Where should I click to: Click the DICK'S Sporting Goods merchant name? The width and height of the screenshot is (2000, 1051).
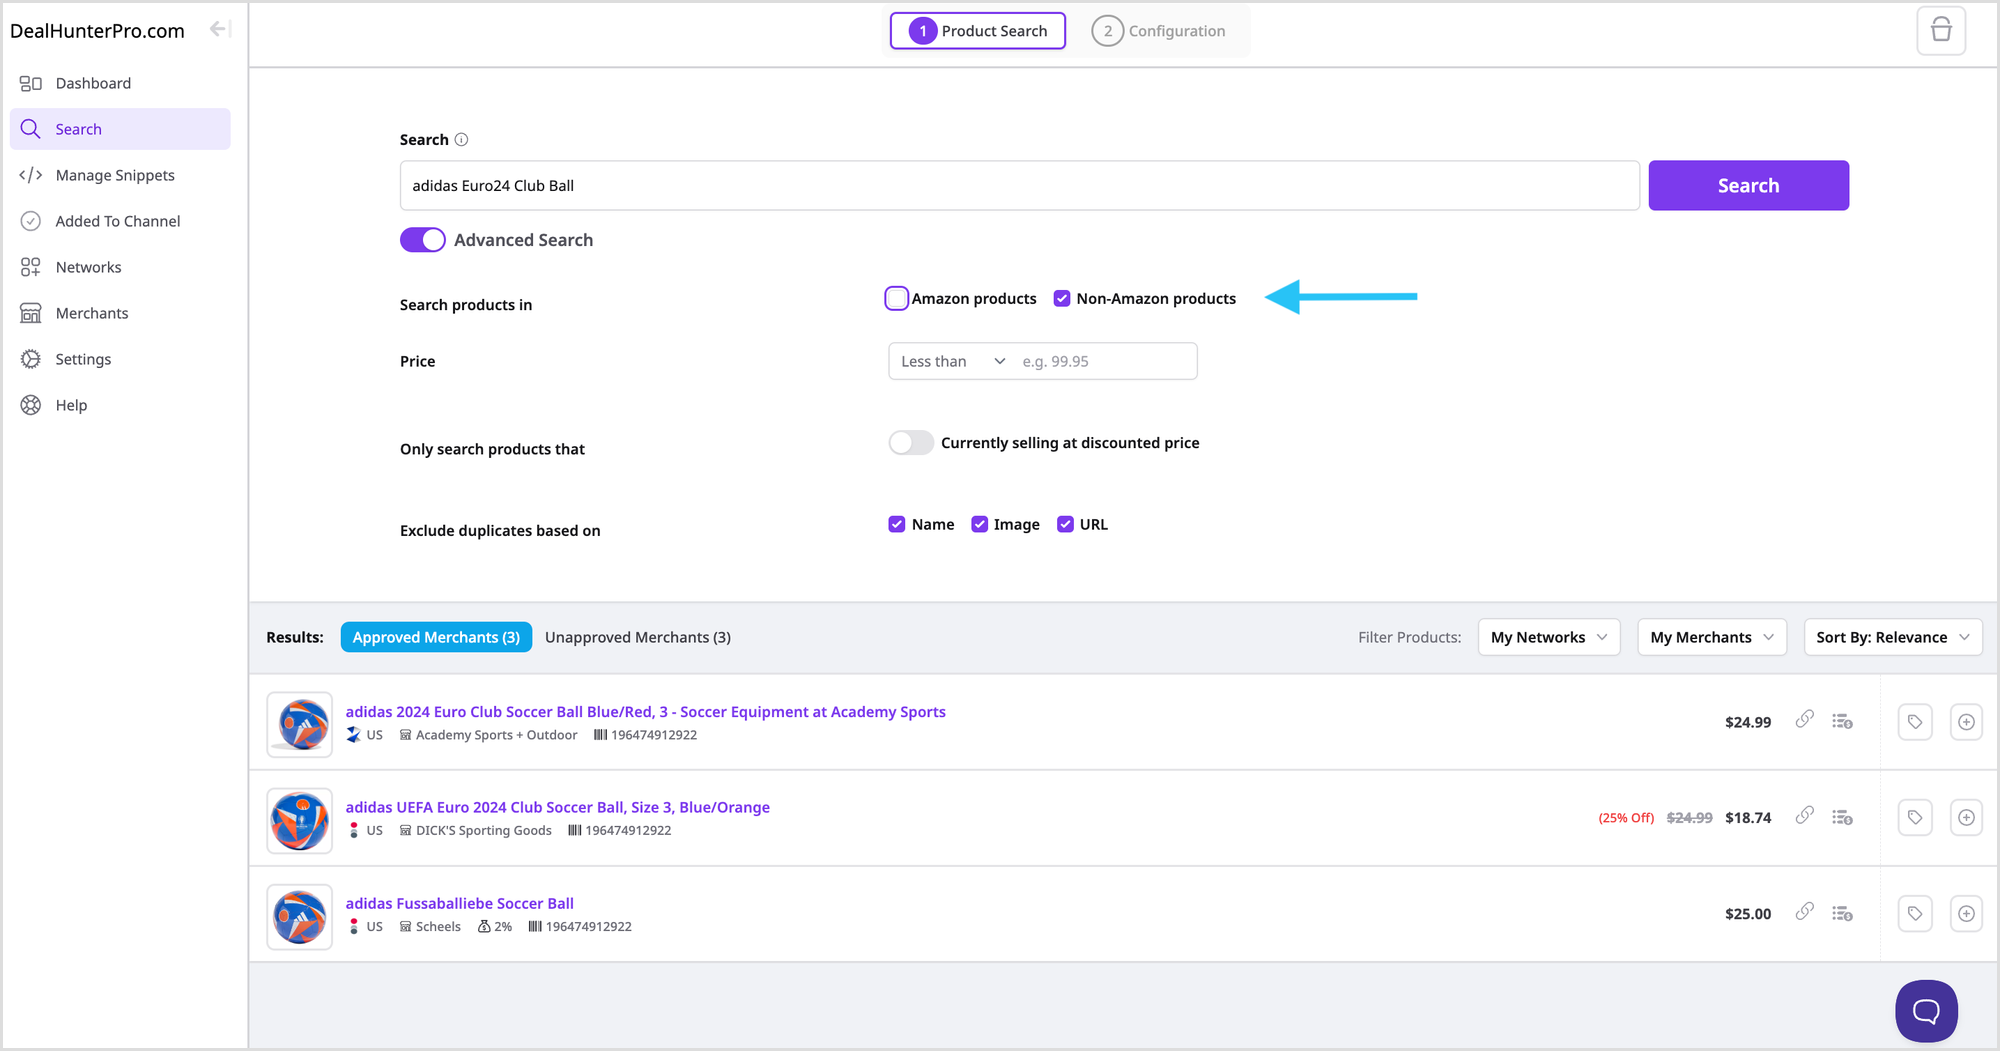pos(484,831)
